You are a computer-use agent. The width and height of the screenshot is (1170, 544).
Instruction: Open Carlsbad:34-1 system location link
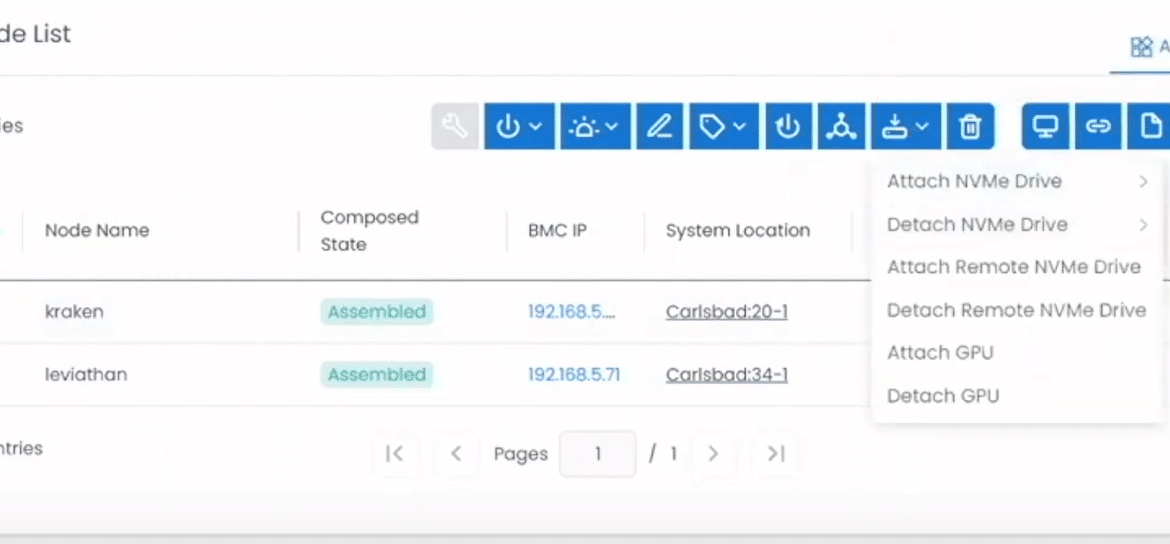coord(727,374)
